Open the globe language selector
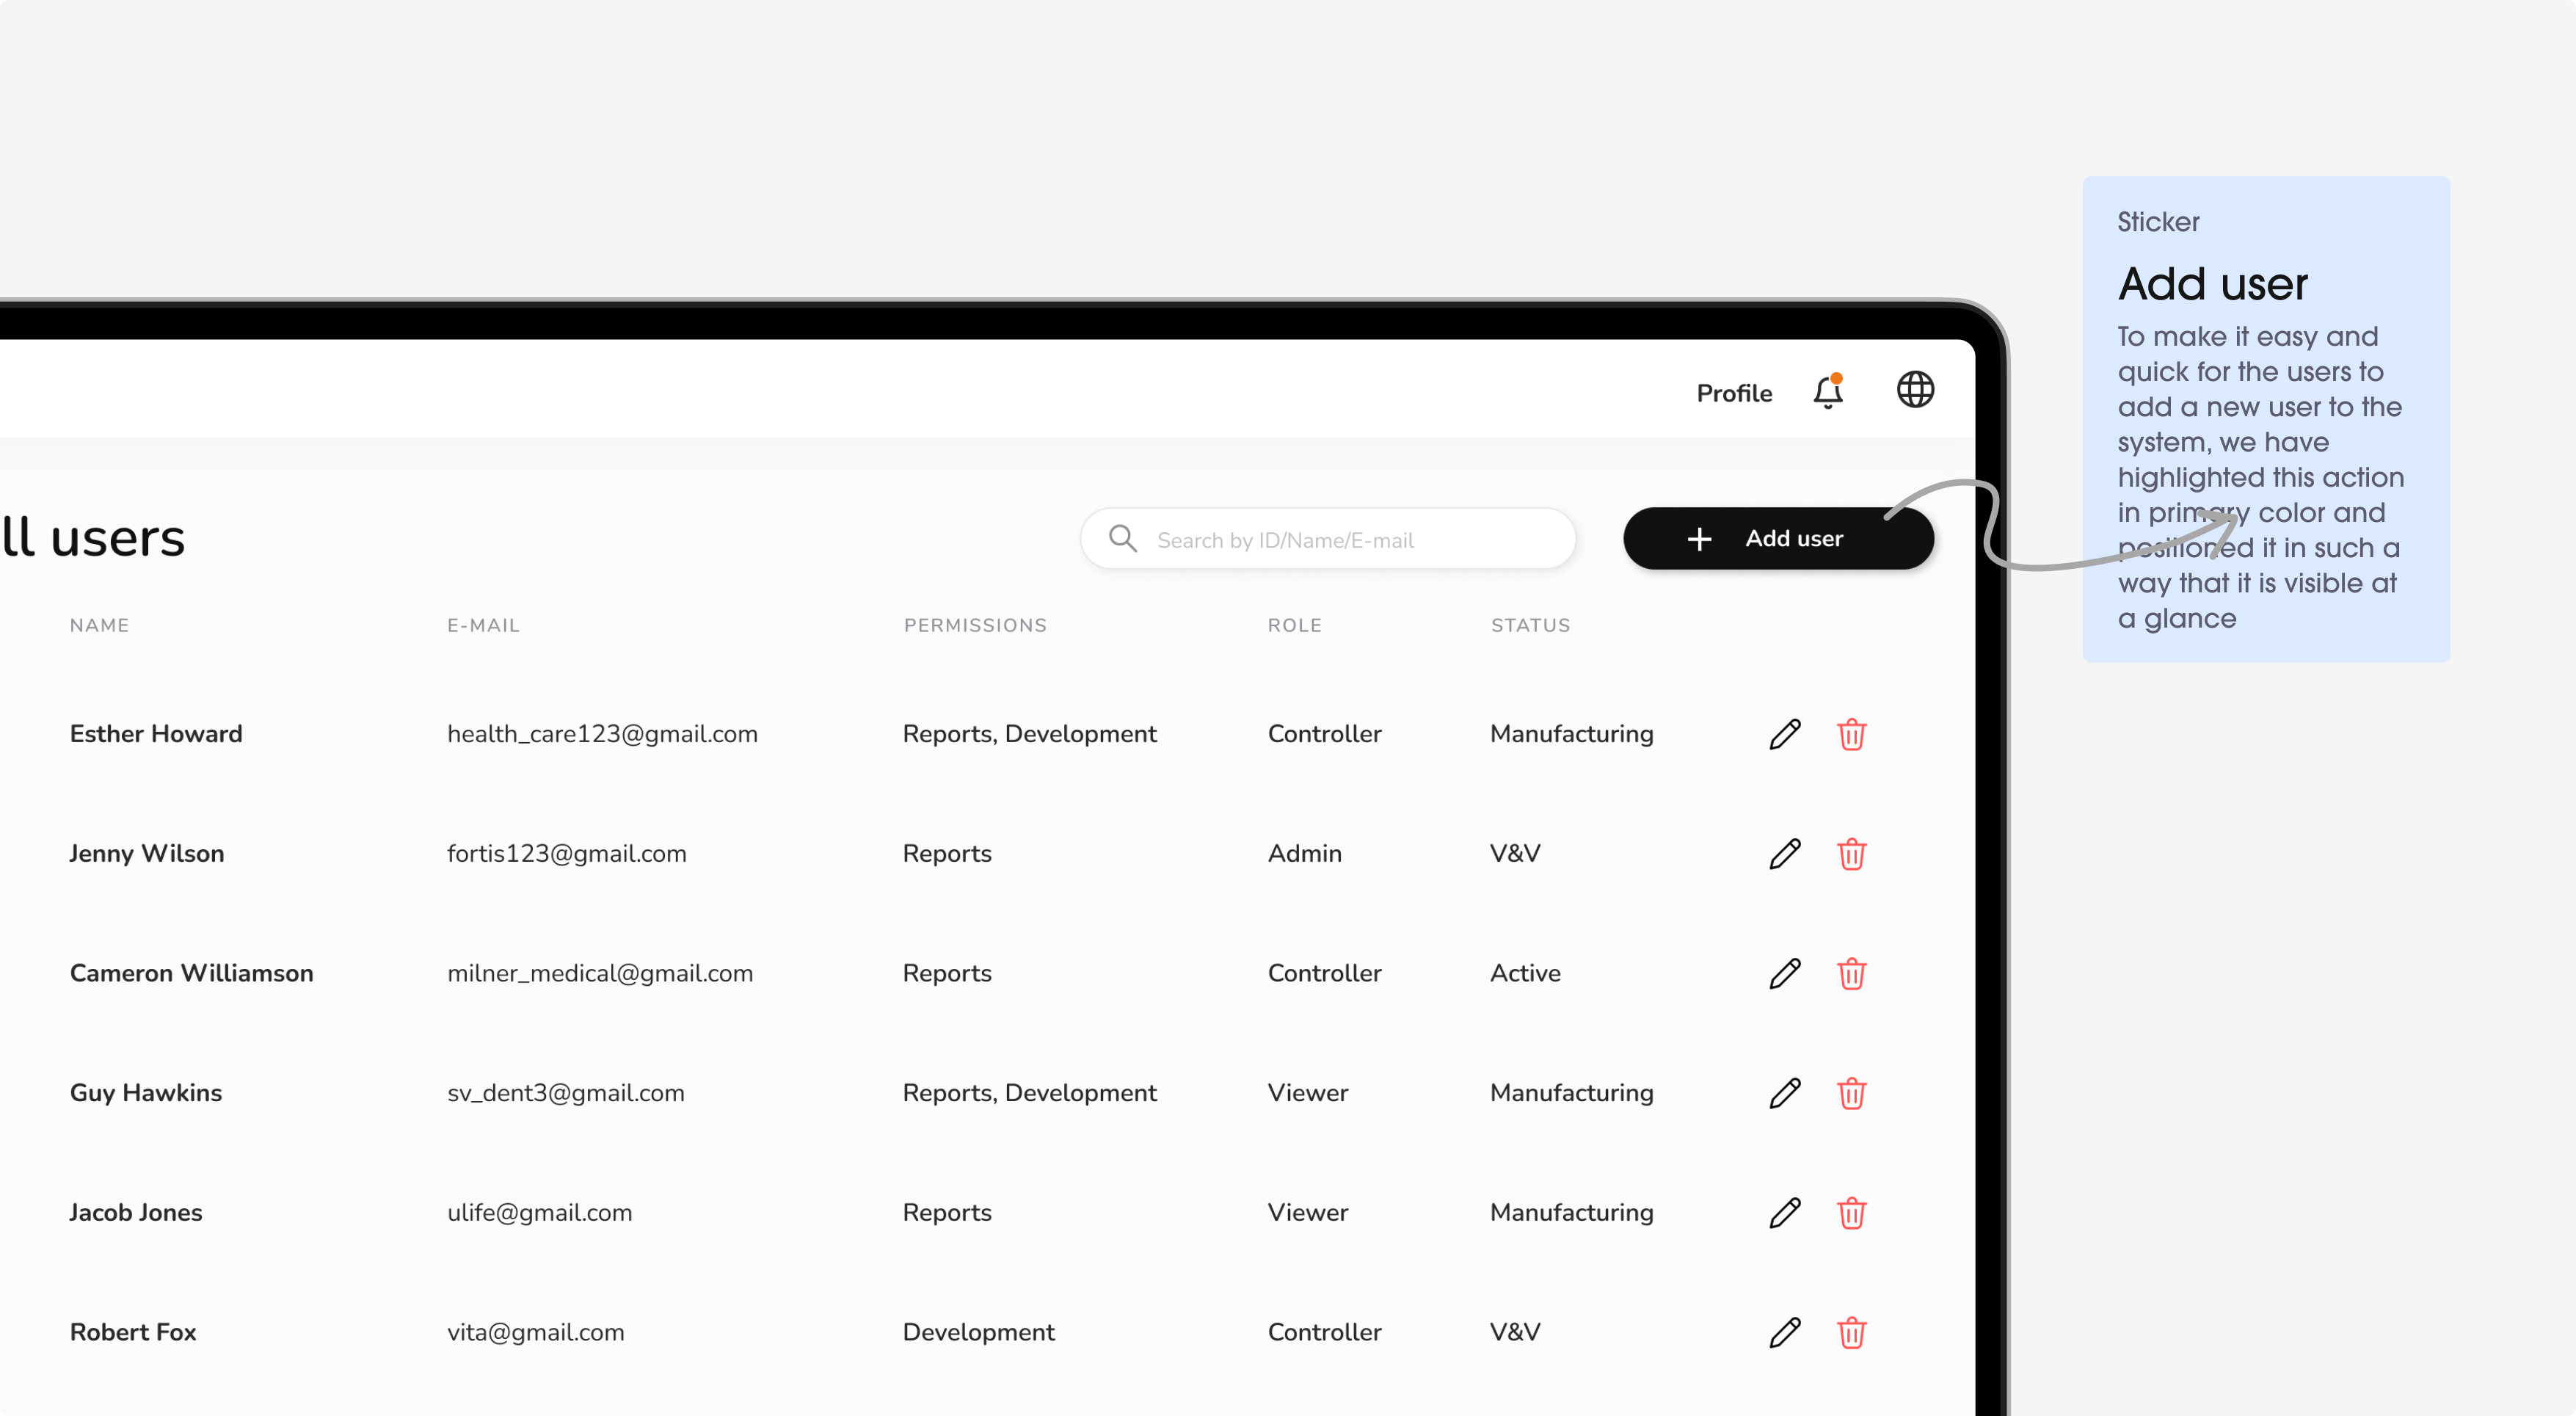This screenshot has width=2576, height=1416. coord(1915,390)
